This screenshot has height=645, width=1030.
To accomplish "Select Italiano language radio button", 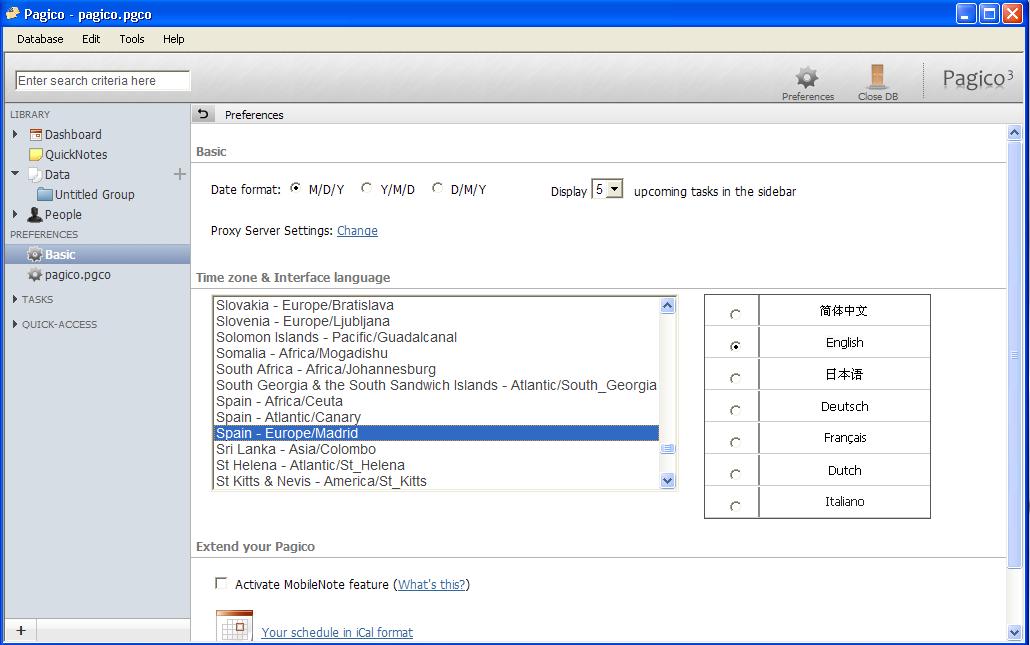I will [735, 506].
